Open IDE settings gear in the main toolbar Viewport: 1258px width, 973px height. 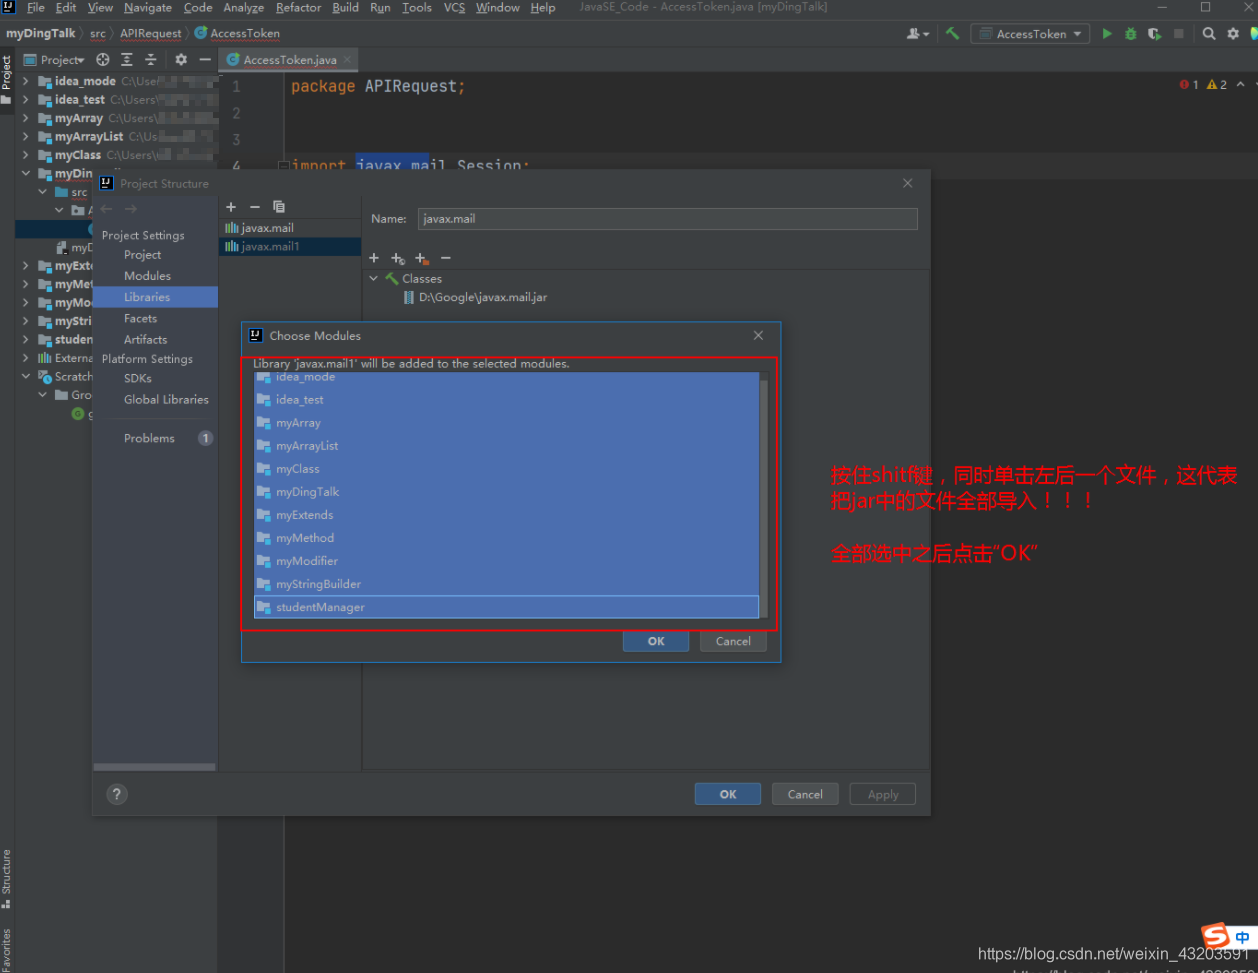tap(1233, 33)
